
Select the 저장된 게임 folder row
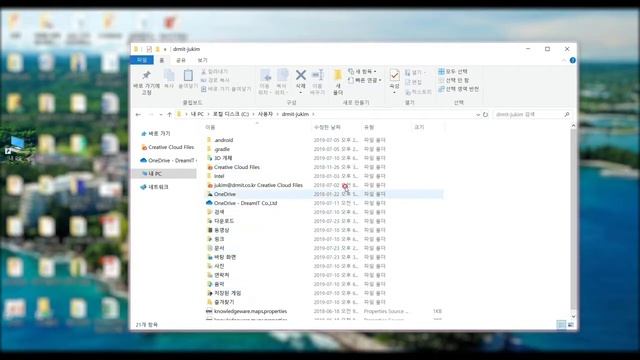[x=324, y=293]
